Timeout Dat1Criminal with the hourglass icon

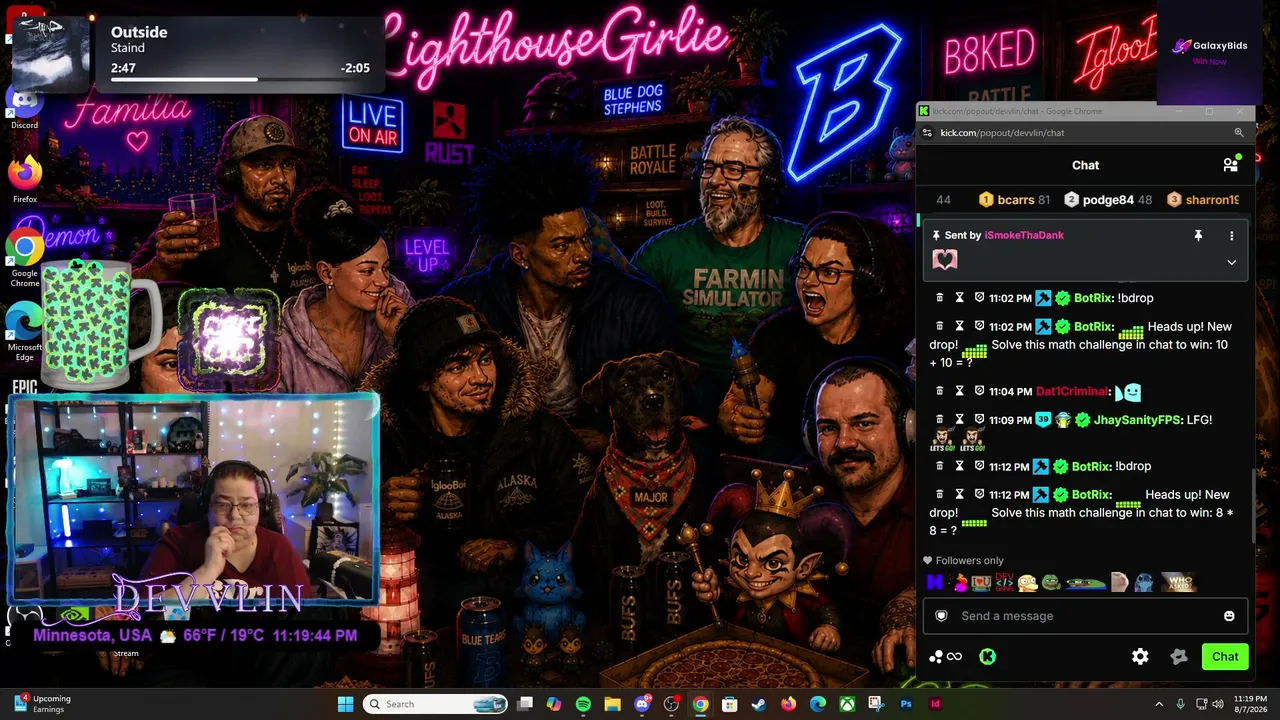click(x=959, y=391)
